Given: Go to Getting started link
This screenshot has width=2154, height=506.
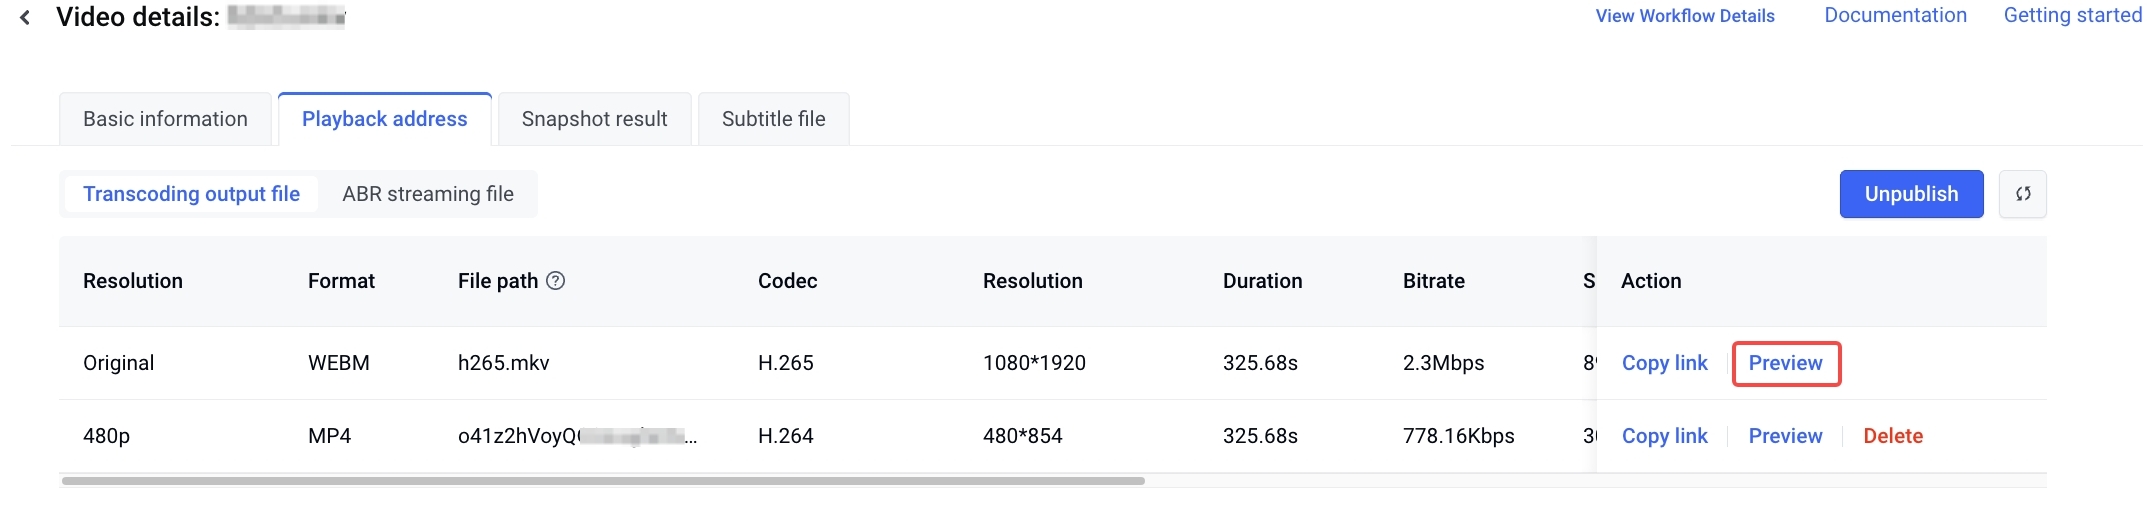Looking at the screenshot, I should click(2072, 15).
